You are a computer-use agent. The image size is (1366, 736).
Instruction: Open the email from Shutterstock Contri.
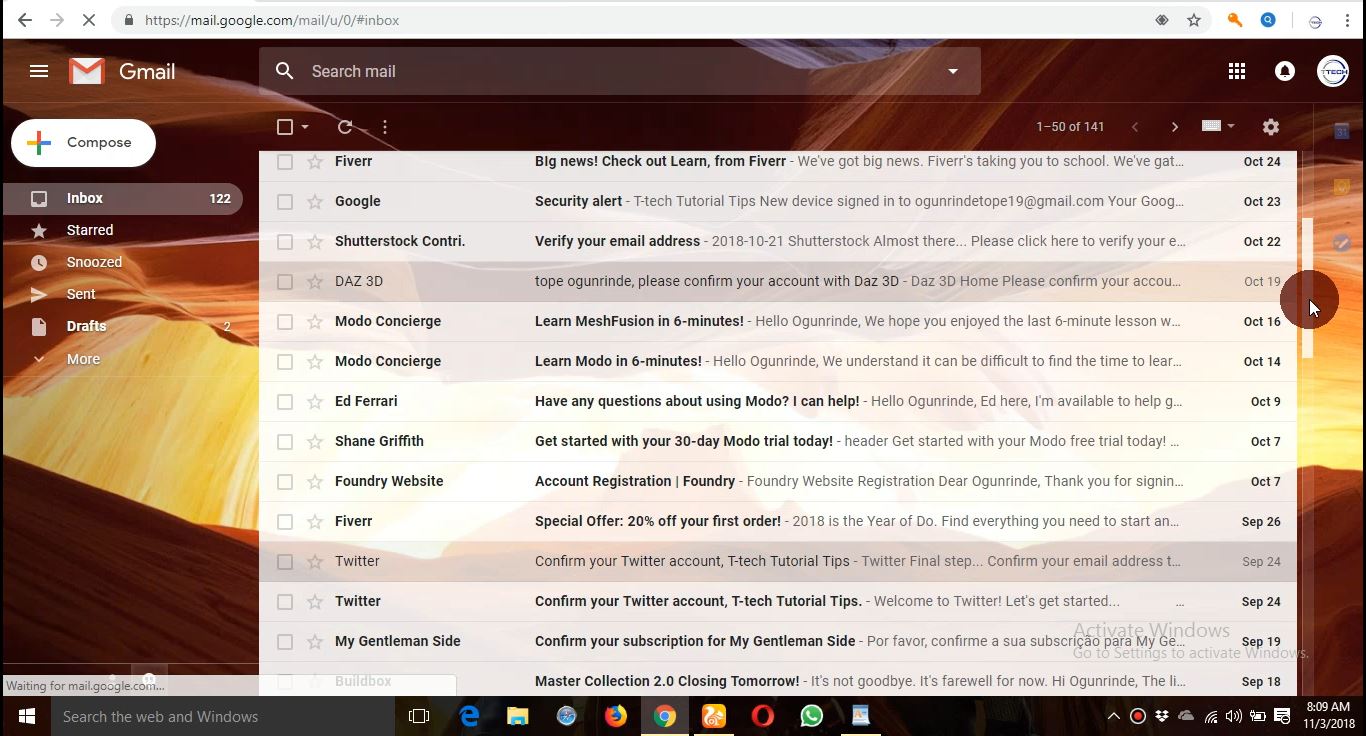700,241
